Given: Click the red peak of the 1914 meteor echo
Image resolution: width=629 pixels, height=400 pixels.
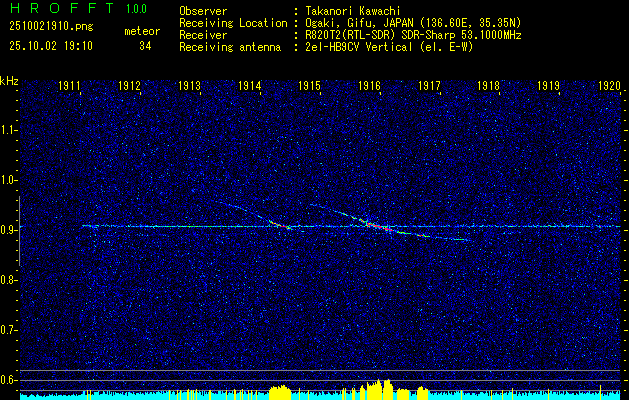Looking at the screenshot, I should [x=282, y=225].
